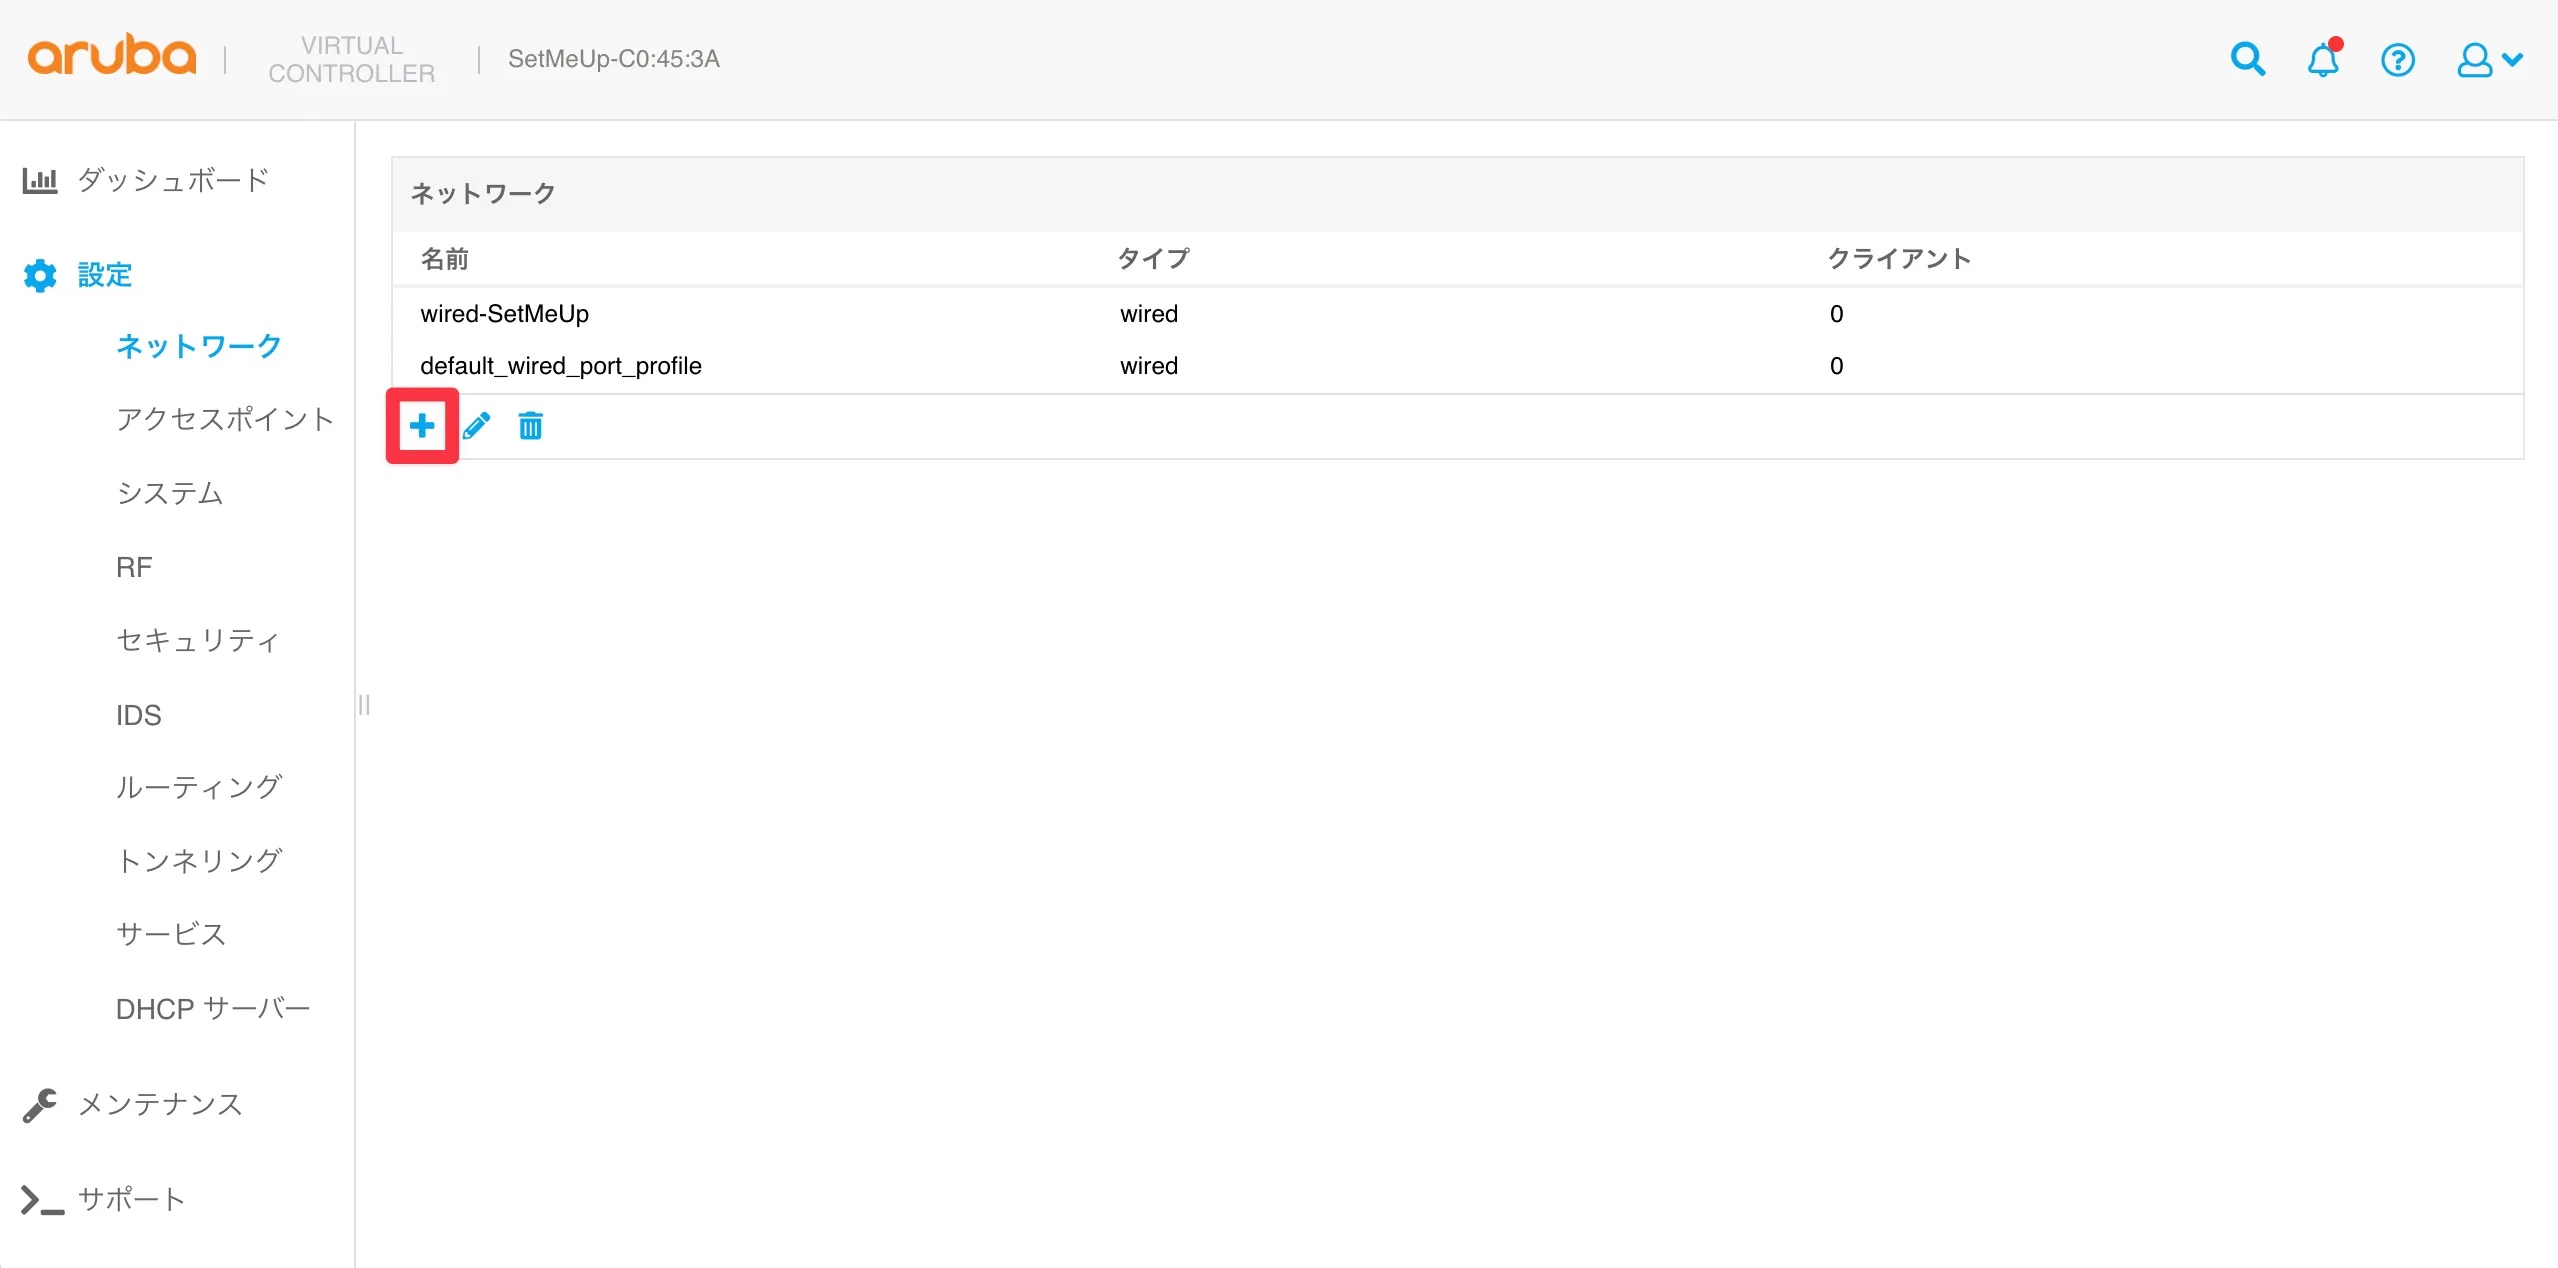
Task: Open the help question mark icon
Action: [x=2397, y=60]
